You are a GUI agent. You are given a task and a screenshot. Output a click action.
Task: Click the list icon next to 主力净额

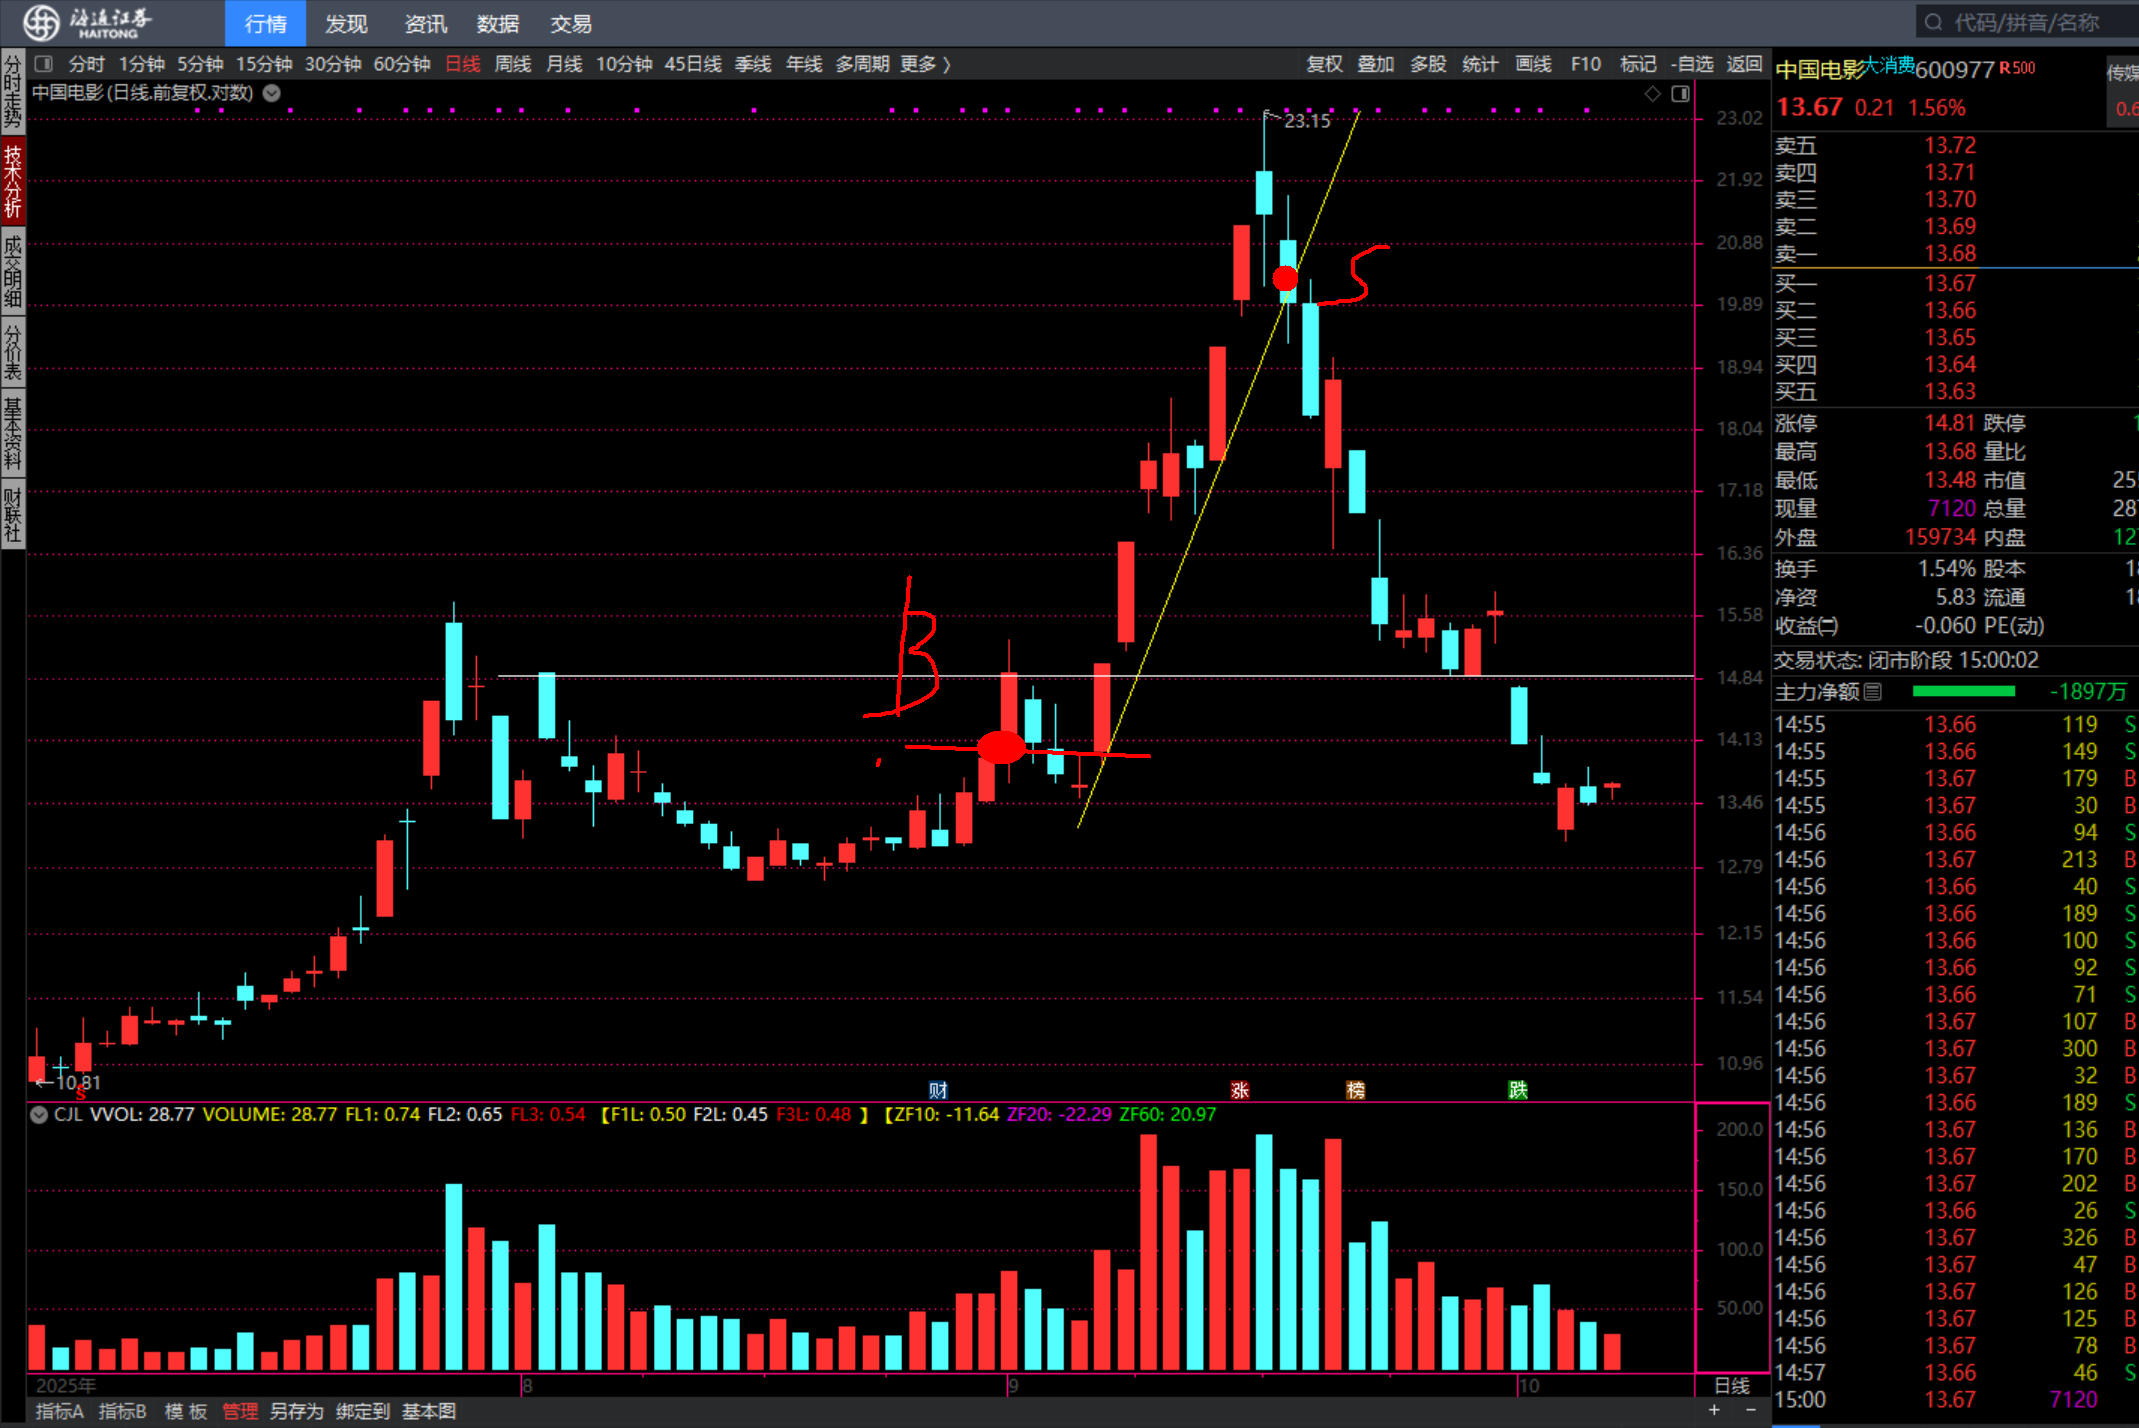[x=1873, y=691]
